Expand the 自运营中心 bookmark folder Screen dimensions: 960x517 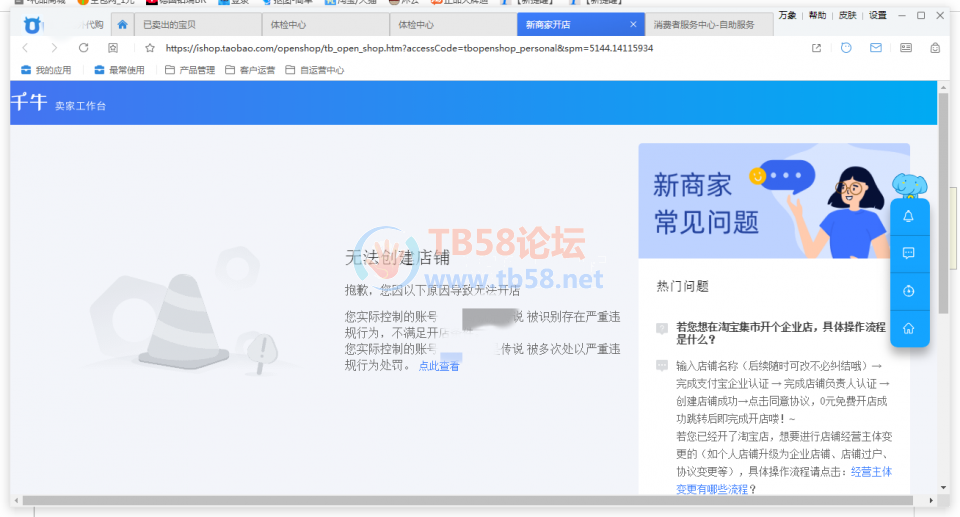pos(315,70)
